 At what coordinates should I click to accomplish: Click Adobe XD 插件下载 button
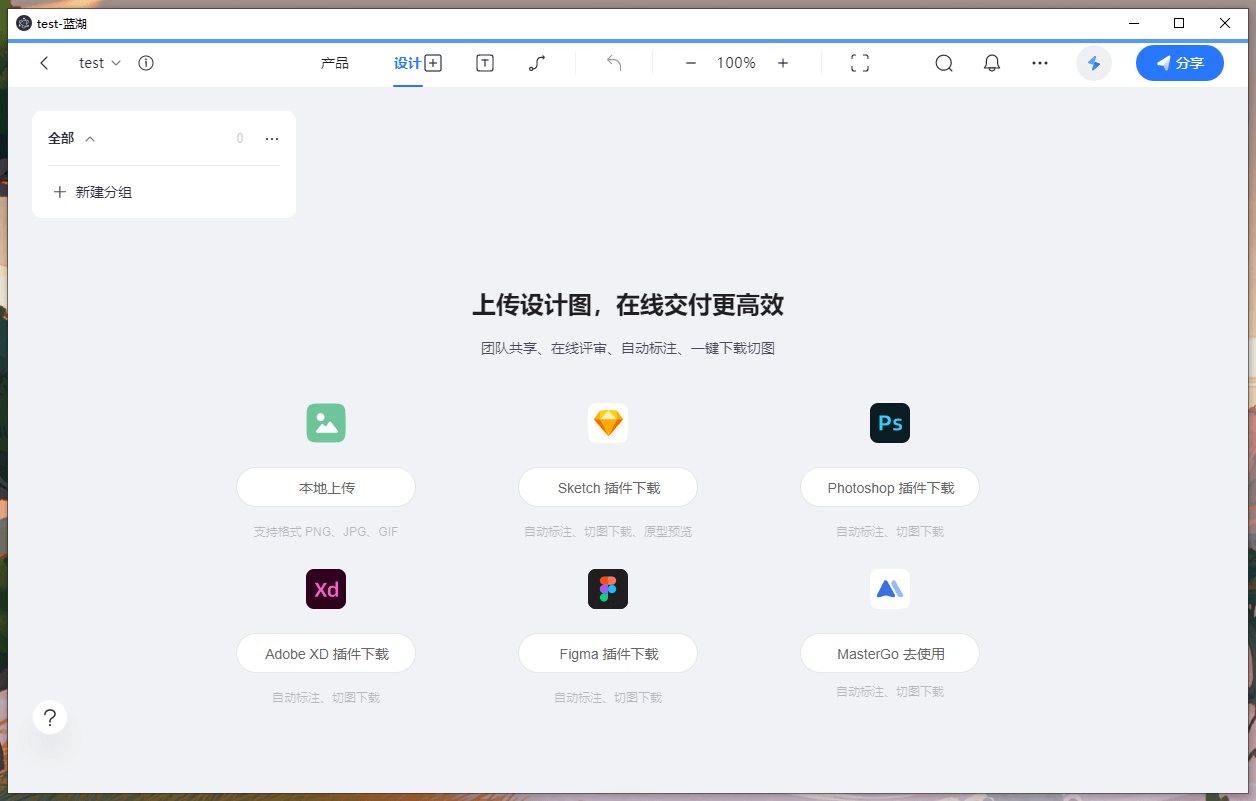(326, 654)
